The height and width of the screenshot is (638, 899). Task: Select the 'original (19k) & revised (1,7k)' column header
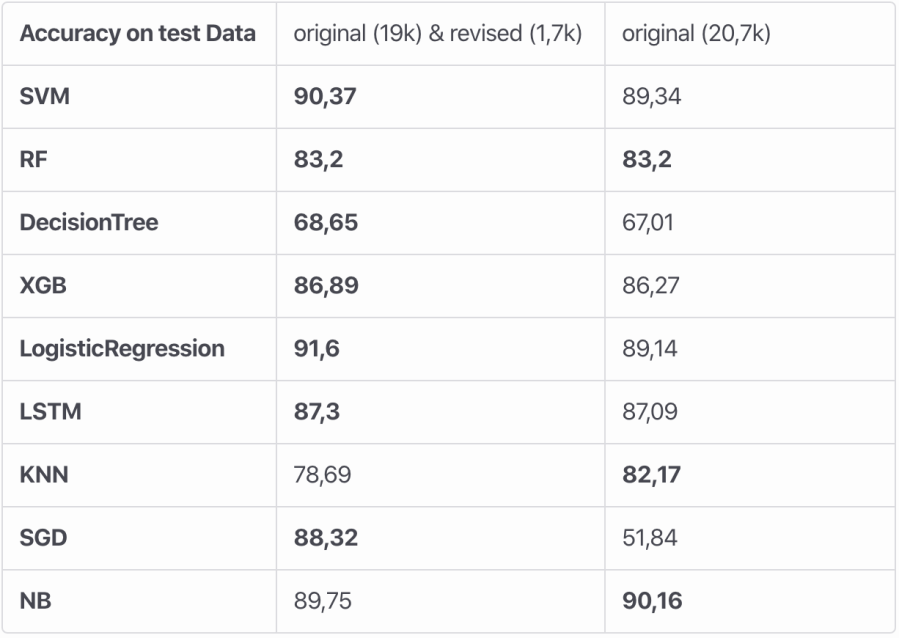point(438,33)
